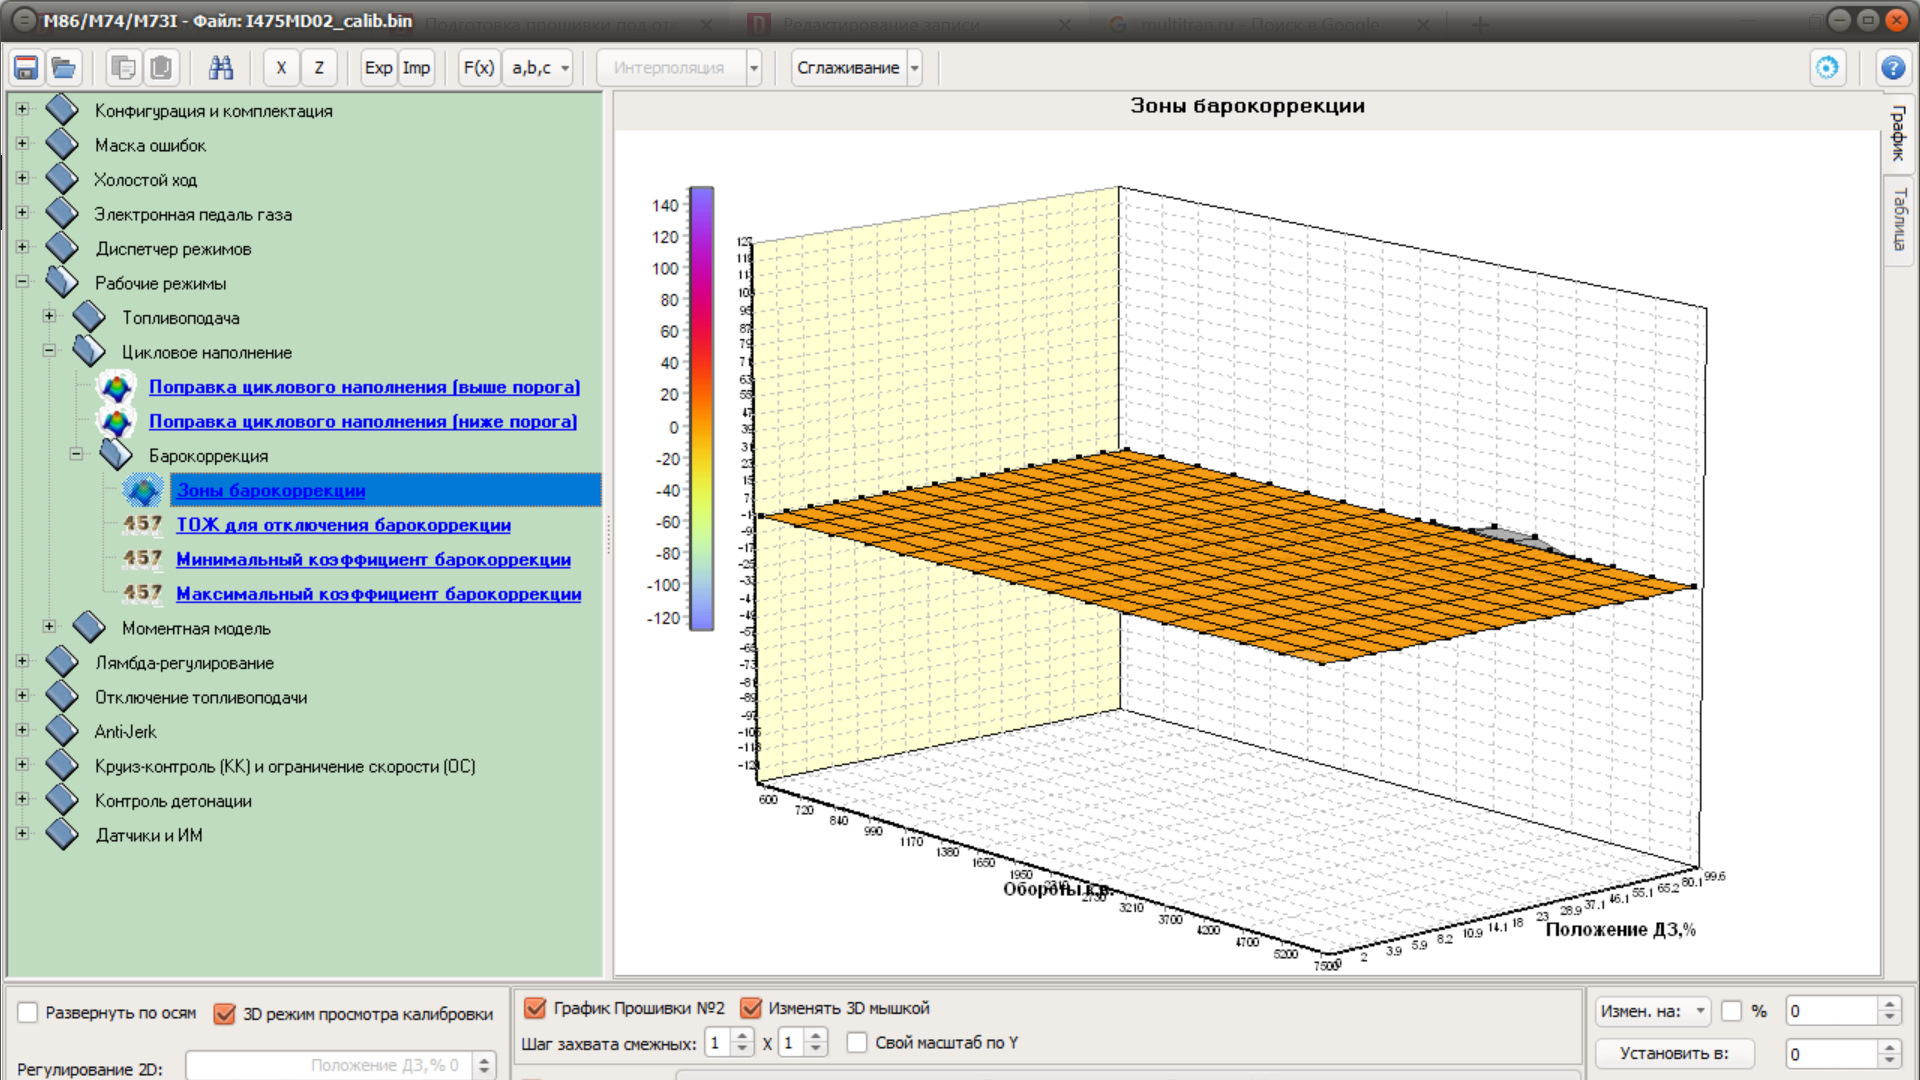Click the F(x) function button
The height and width of the screenshot is (1080, 1920).
(479, 68)
